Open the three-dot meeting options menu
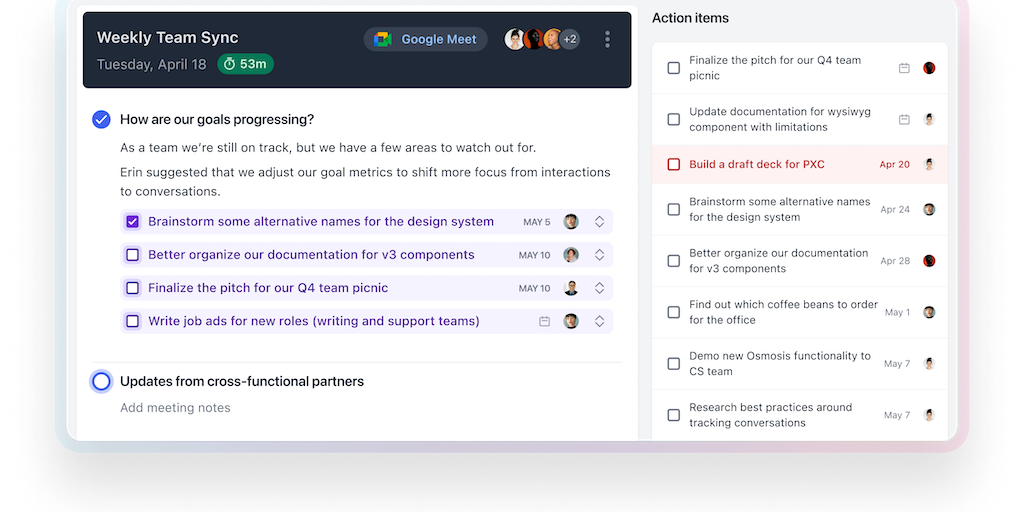 (x=607, y=40)
